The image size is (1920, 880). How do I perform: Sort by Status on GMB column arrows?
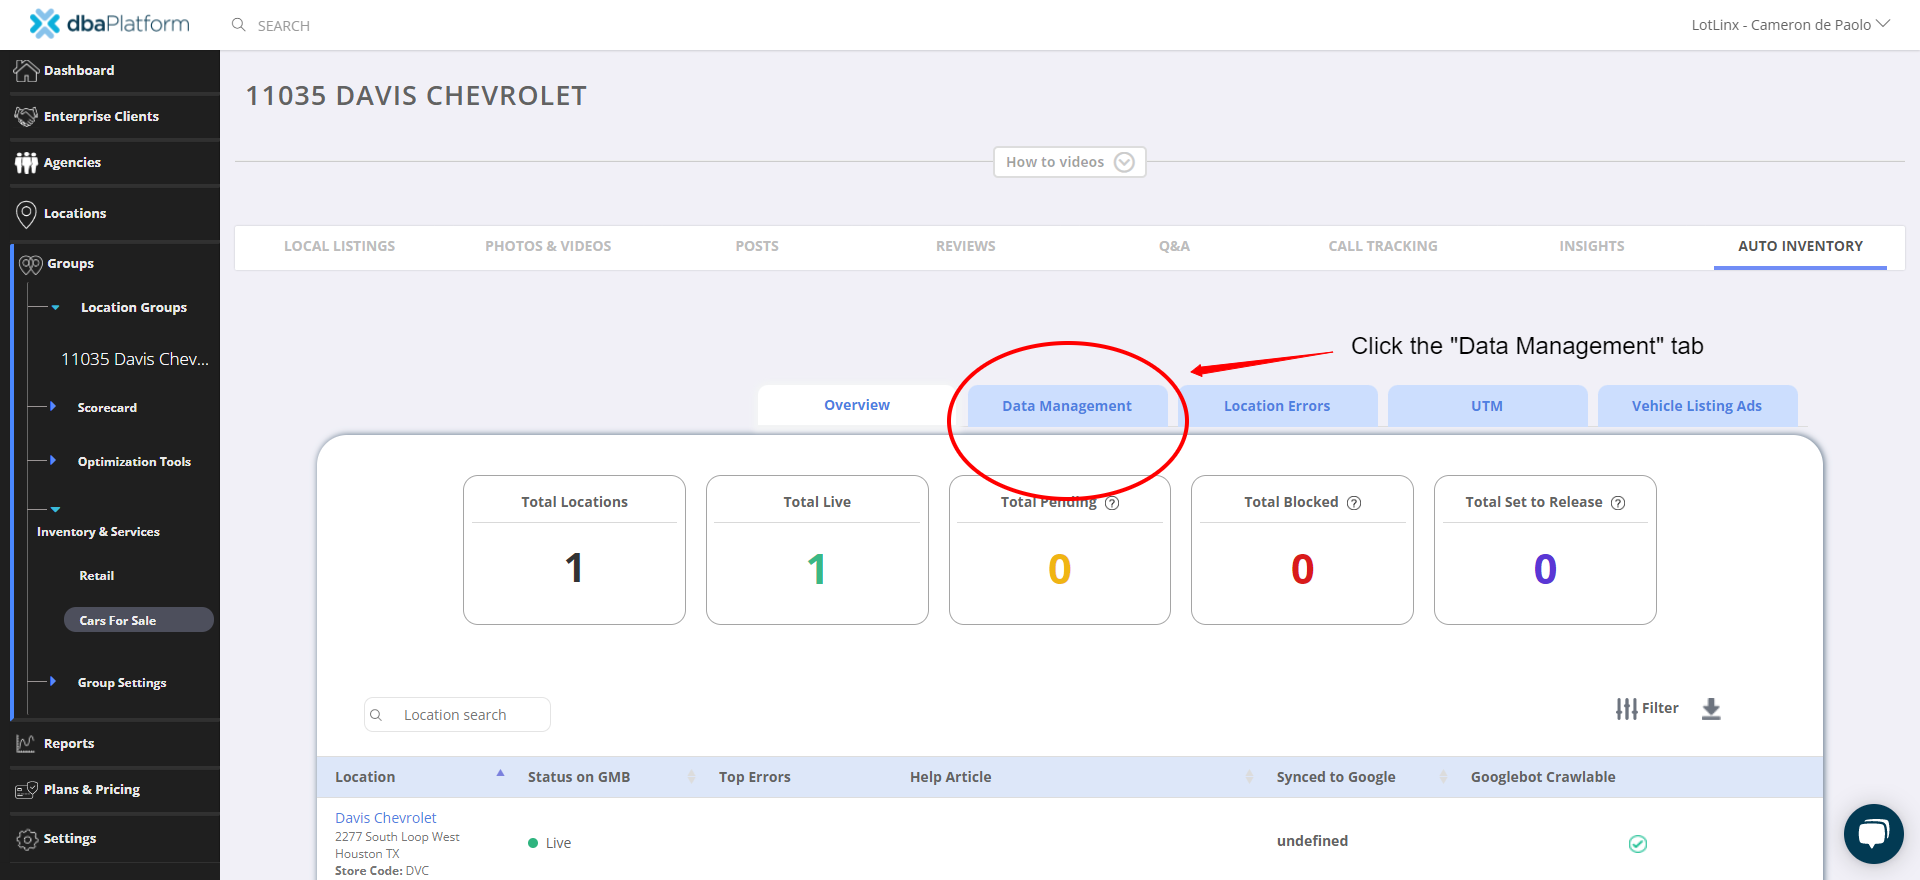[691, 777]
